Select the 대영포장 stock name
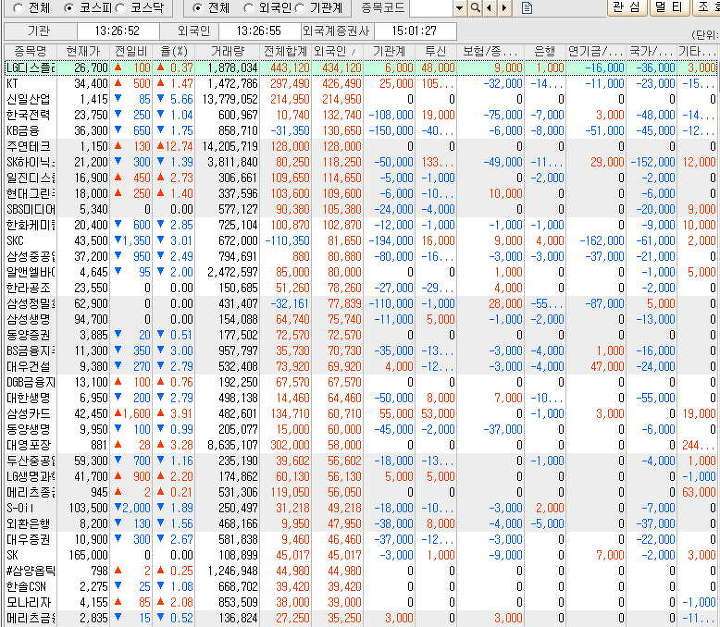The image size is (720, 627). coord(28,445)
